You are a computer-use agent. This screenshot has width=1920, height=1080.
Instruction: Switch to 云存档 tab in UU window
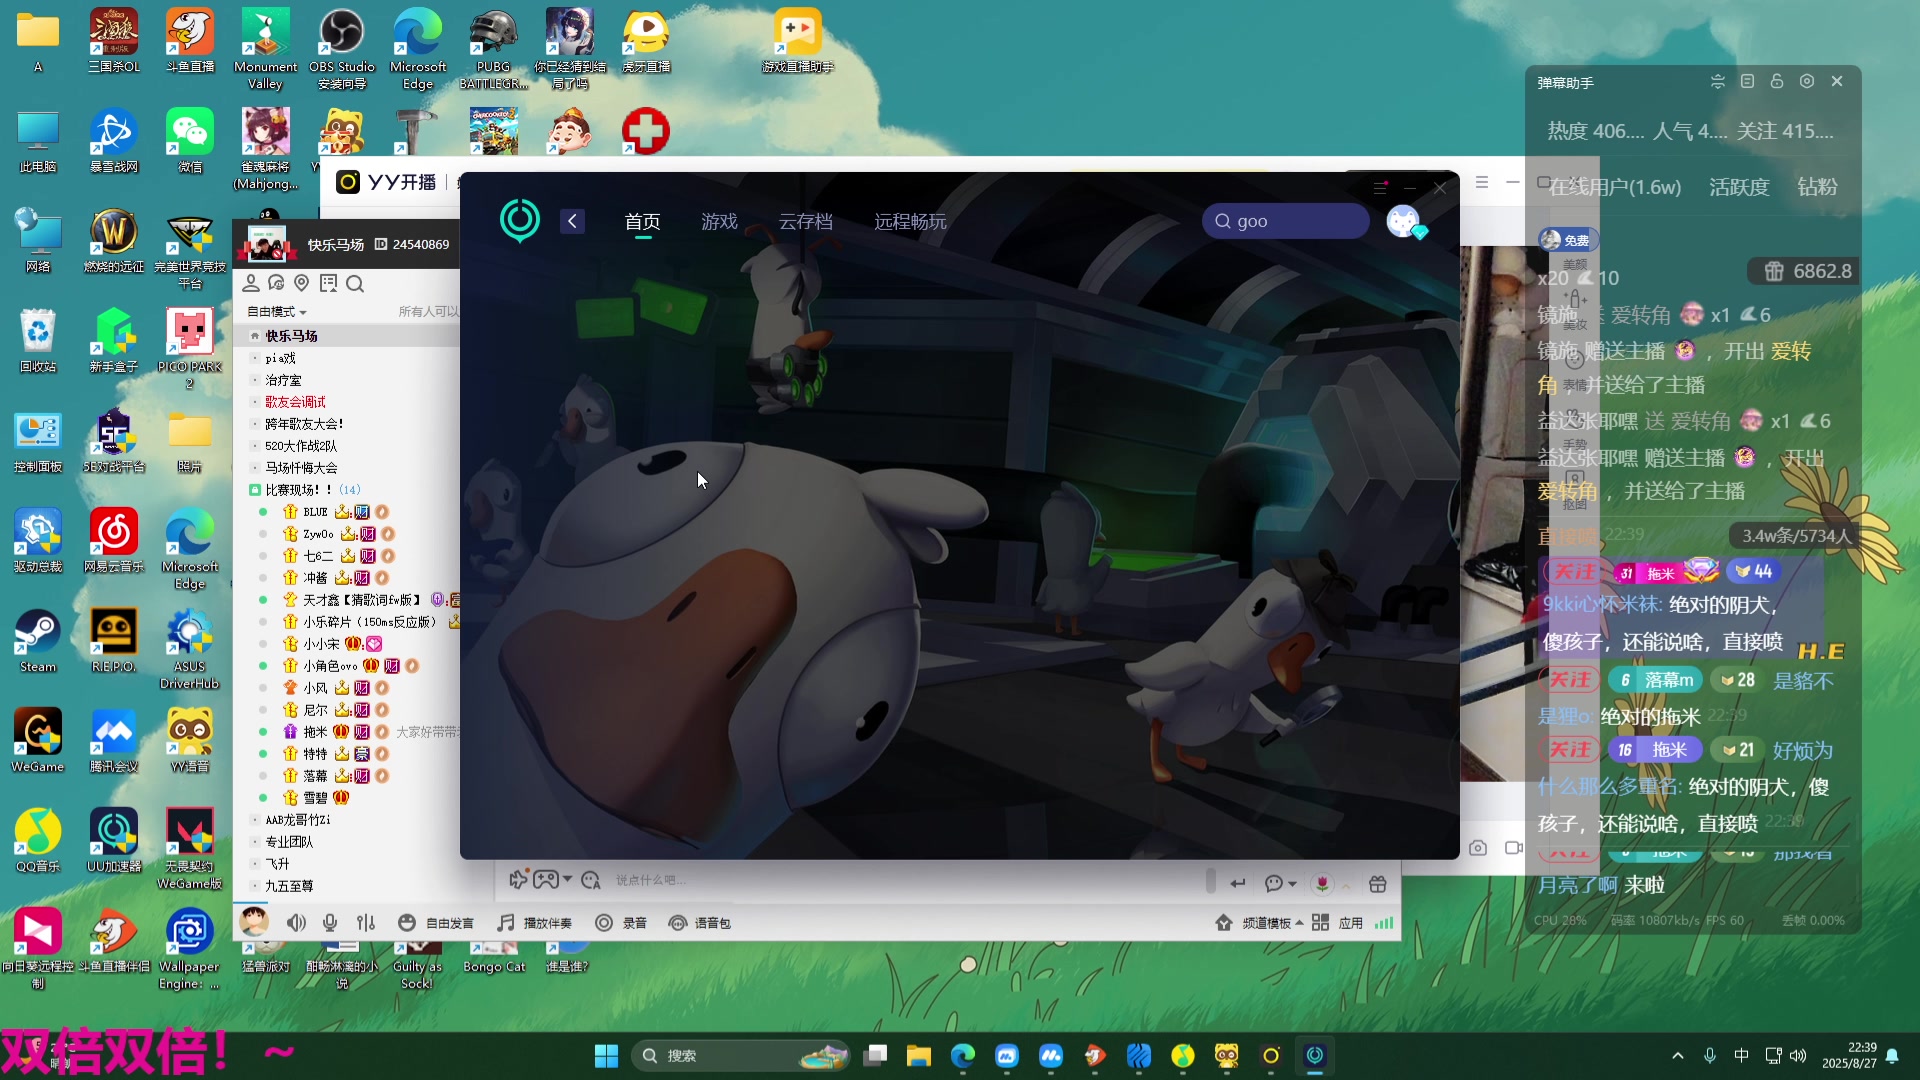(806, 222)
